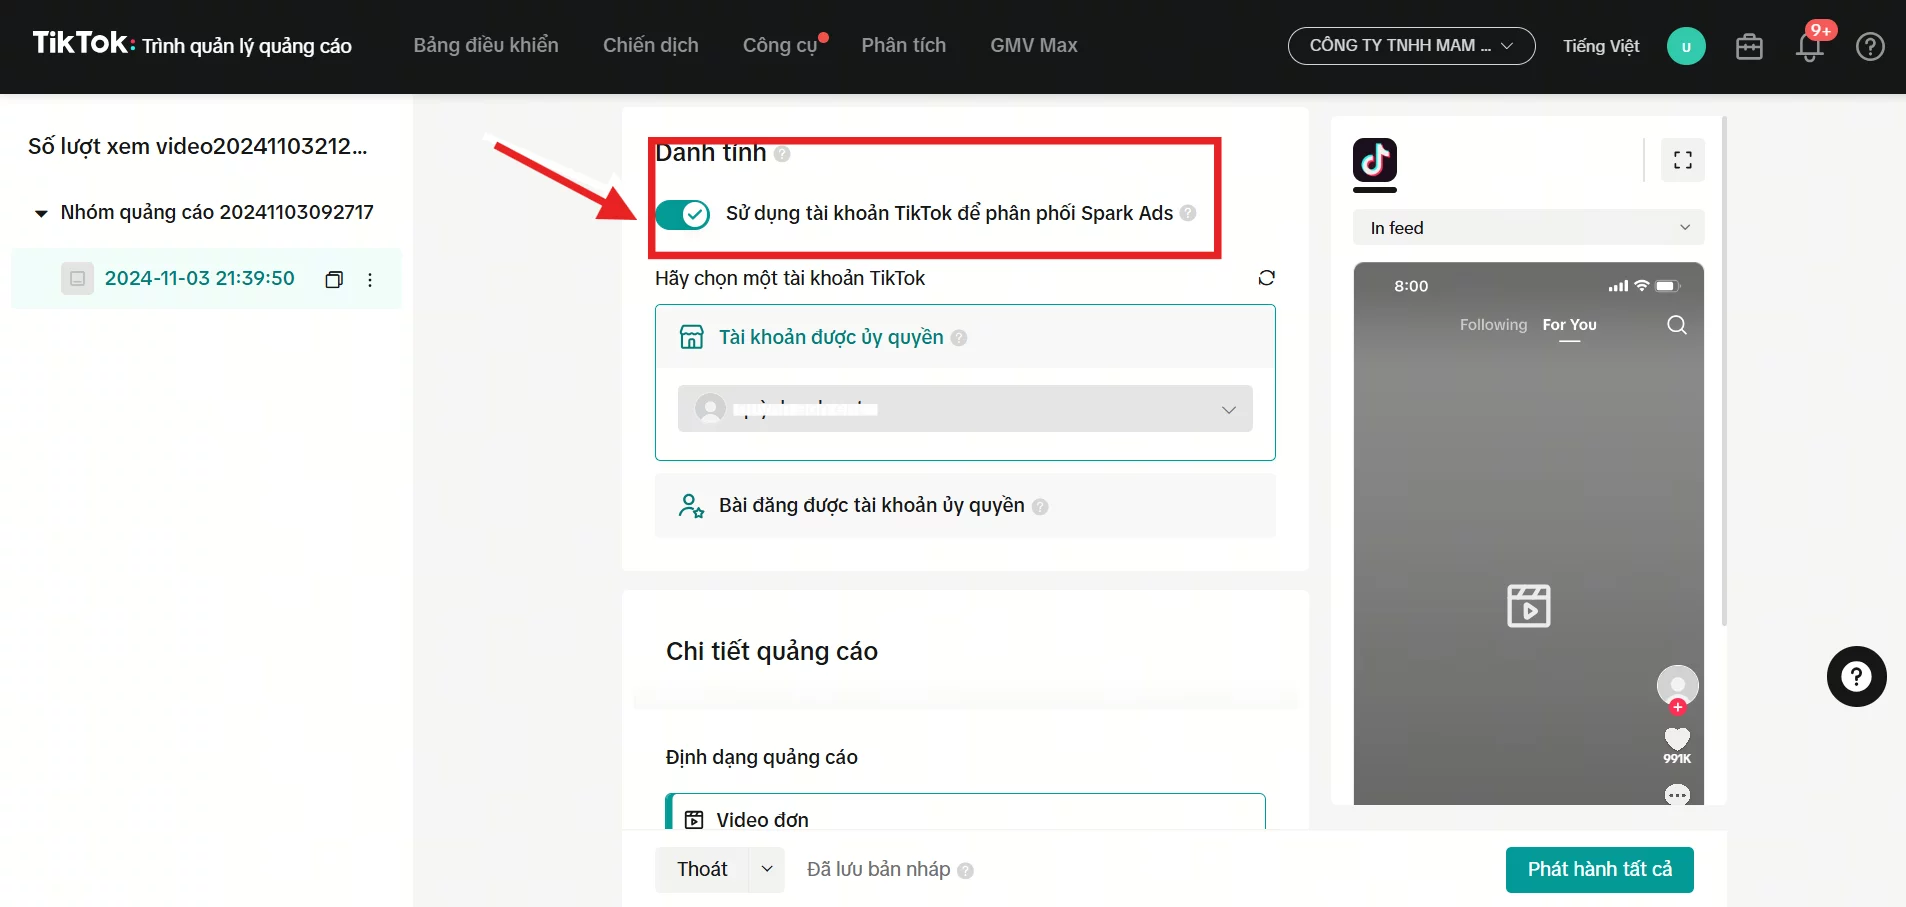Image resolution: width=1906 pixels, height=907 pixels.
Task: Click Hãy chọn một tài khoản TikTok text
Action: click(x=790, y=278)
